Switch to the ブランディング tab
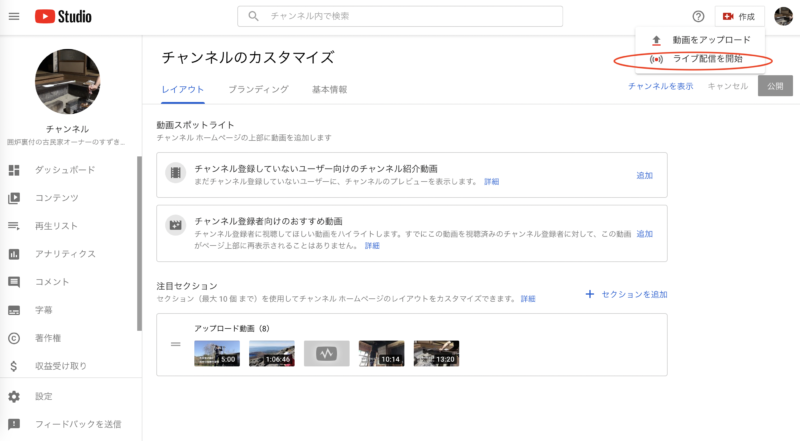The image size is (800, 441). (259, 89)
